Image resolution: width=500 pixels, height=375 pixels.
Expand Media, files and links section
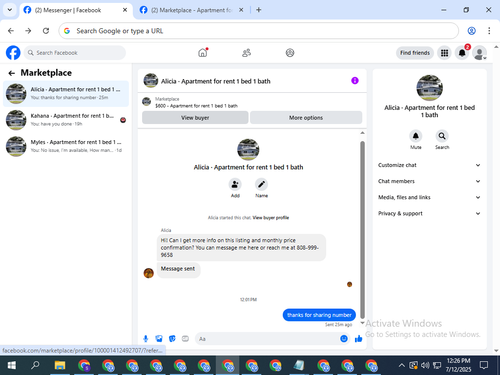click(x=429, y=197)
